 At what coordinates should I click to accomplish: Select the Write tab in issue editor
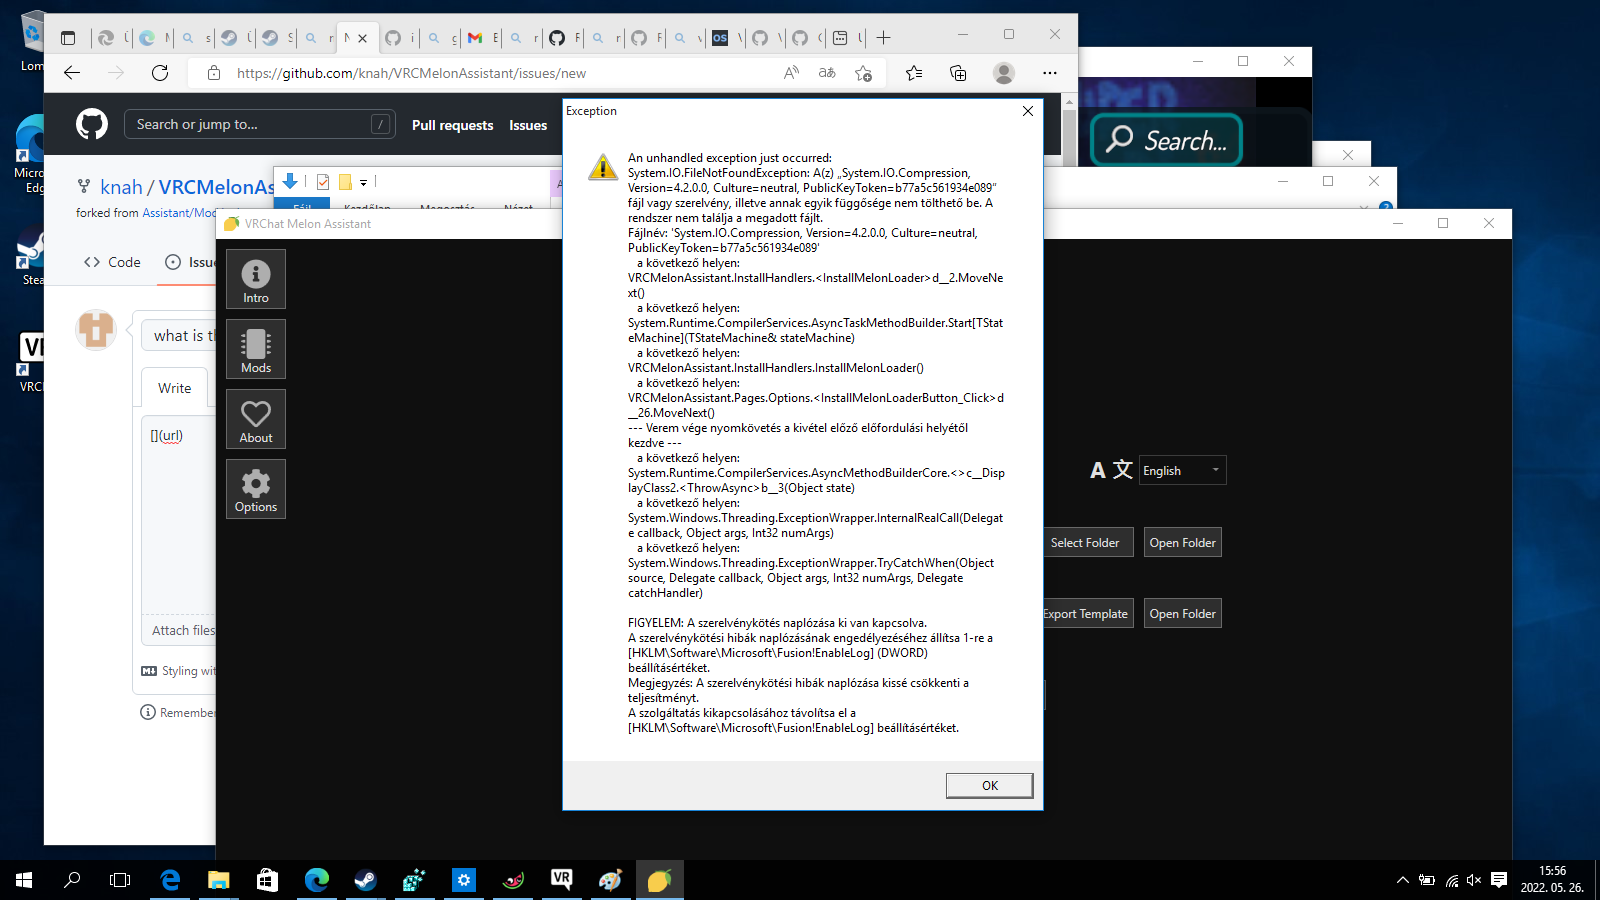tap(174, 388)
